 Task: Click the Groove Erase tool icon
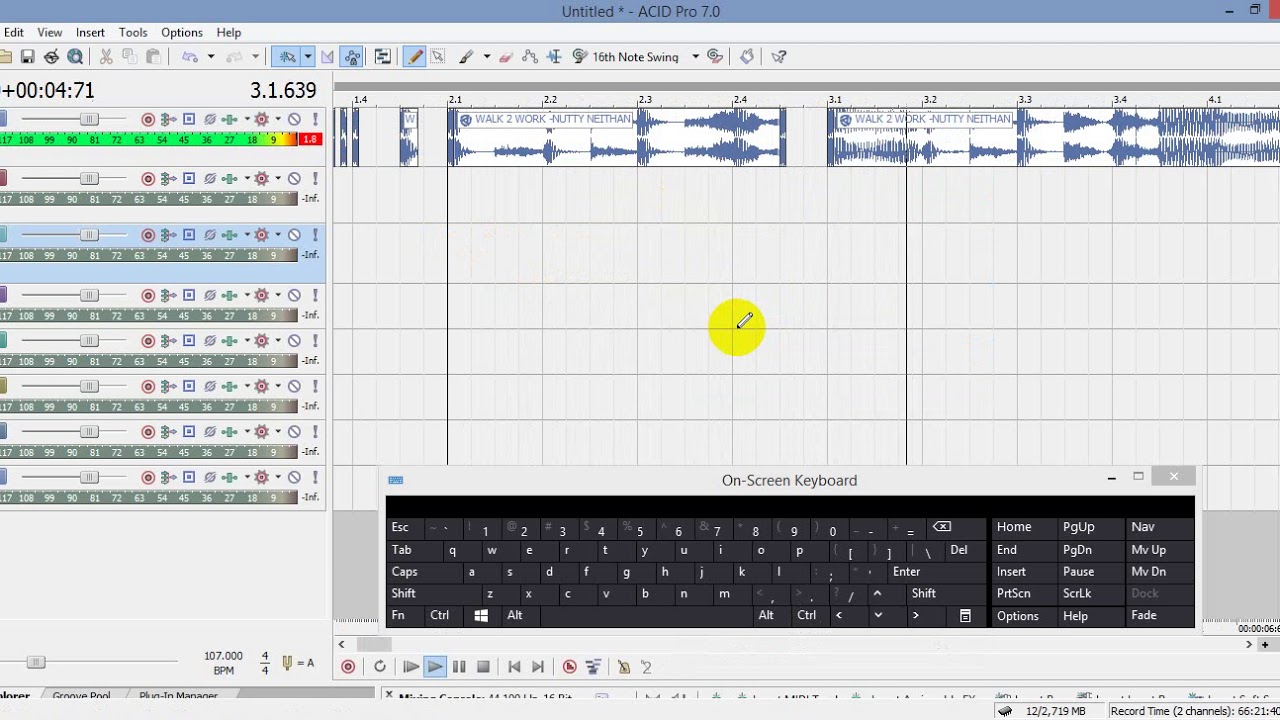tap(715, 57)
